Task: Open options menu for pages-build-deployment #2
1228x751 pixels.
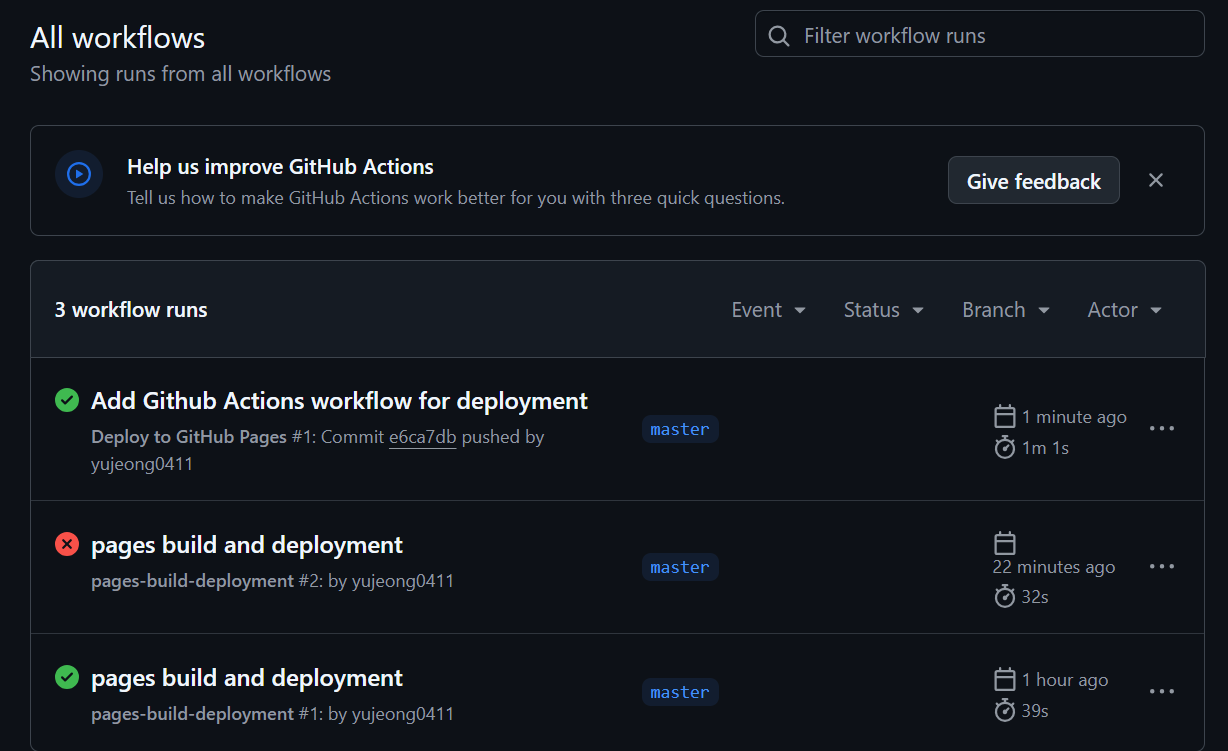Action: coord(1161,566)
